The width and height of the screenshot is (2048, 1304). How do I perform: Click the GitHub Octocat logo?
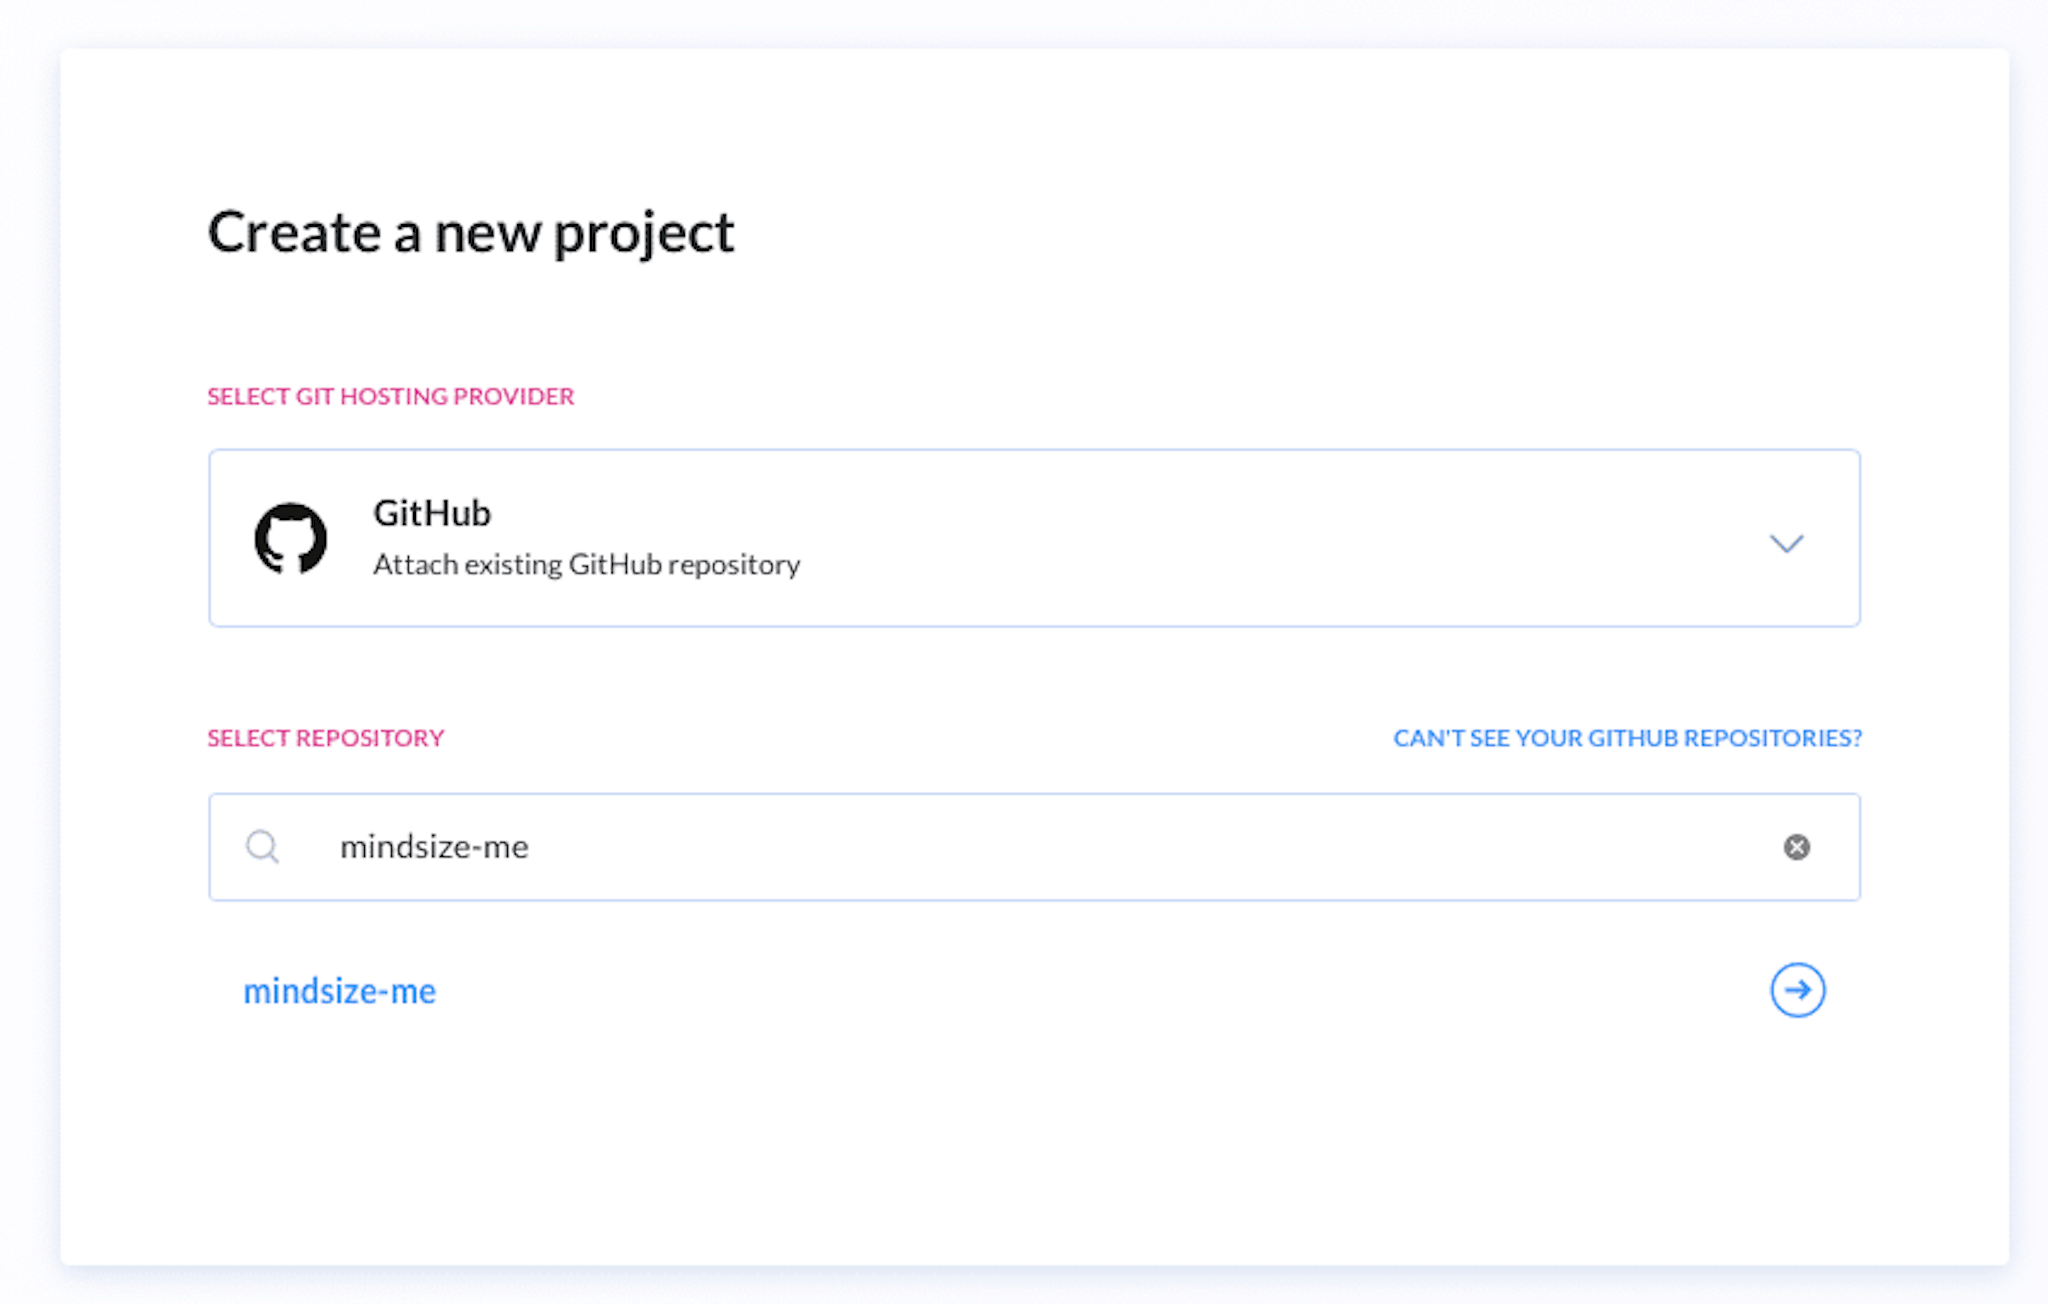[x=291, y=538]
